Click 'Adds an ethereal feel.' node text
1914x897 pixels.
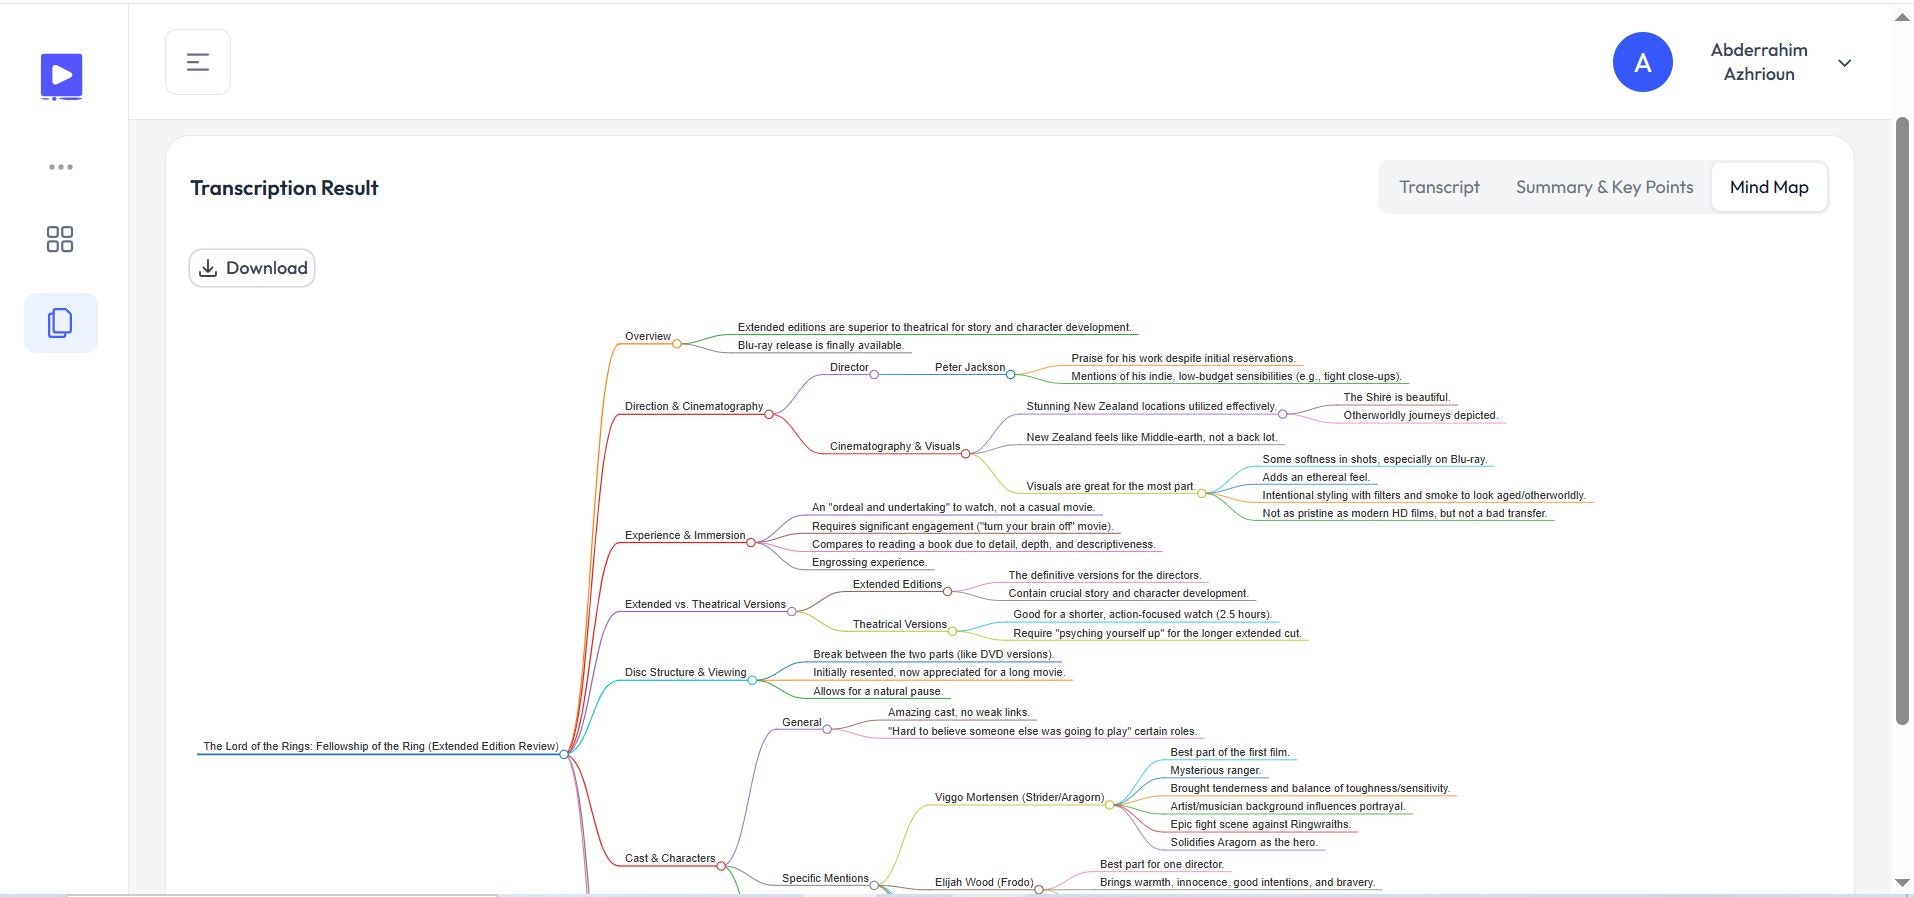tap(1315, 477)
